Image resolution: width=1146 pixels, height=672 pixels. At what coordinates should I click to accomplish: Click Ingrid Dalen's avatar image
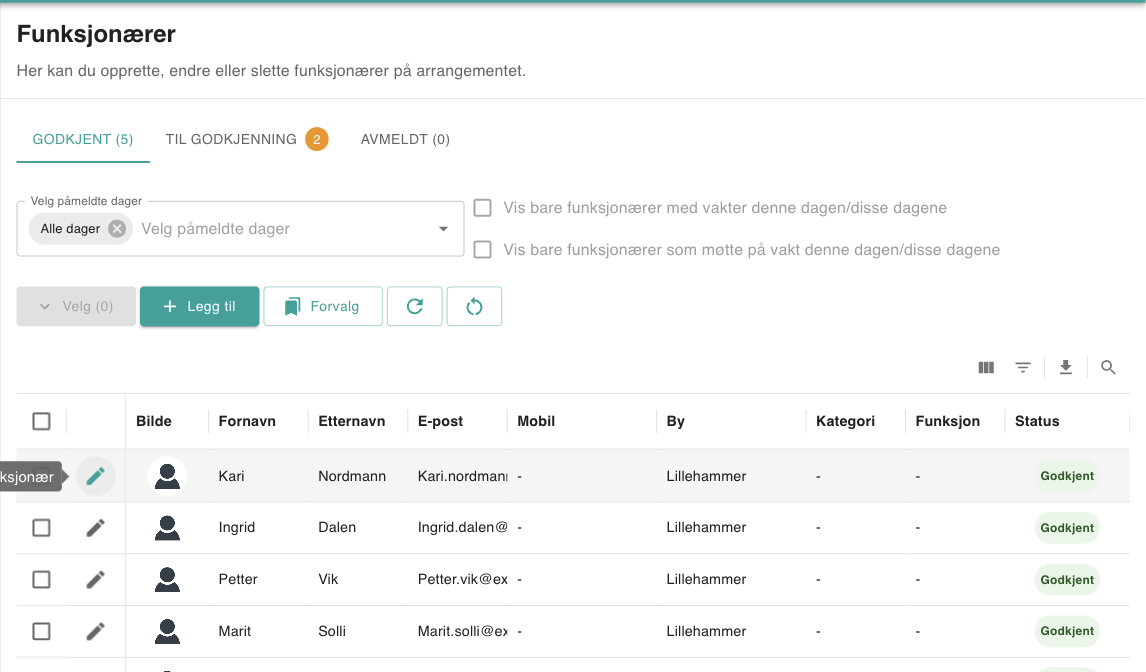(167, 528)
